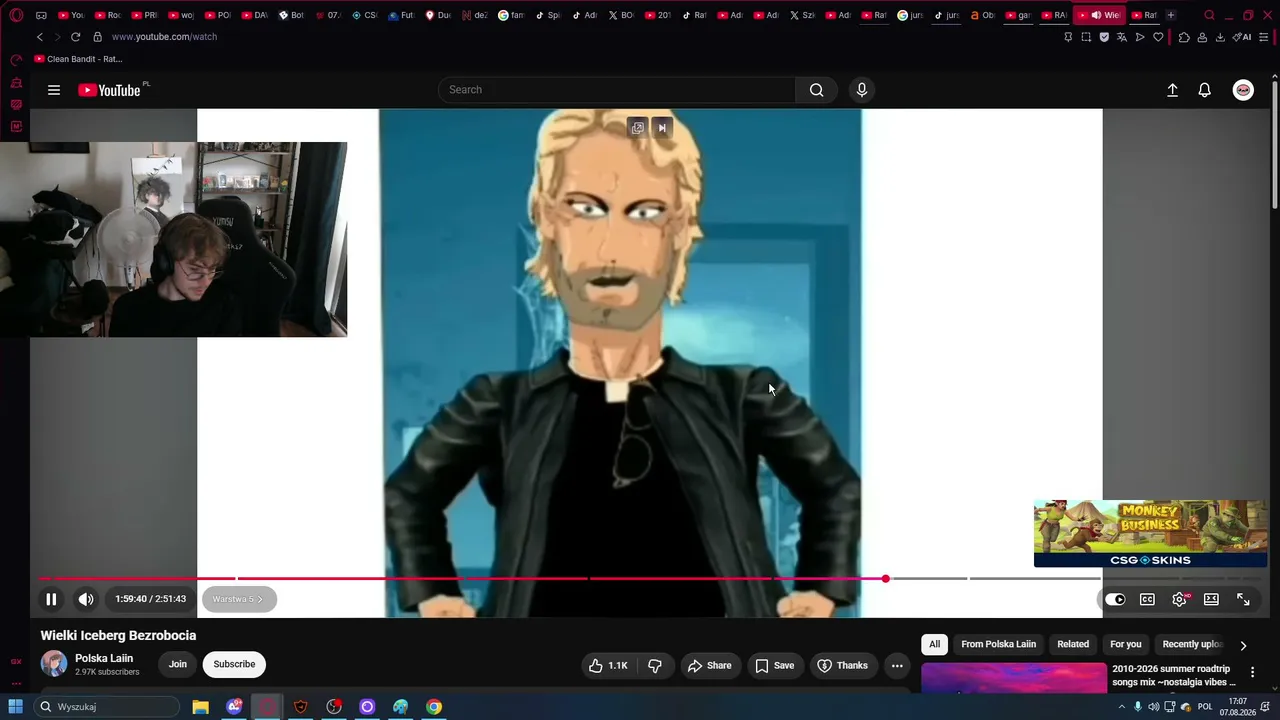Save the video to a playlist
1280x720 pixels.
(x=774, y=665)
